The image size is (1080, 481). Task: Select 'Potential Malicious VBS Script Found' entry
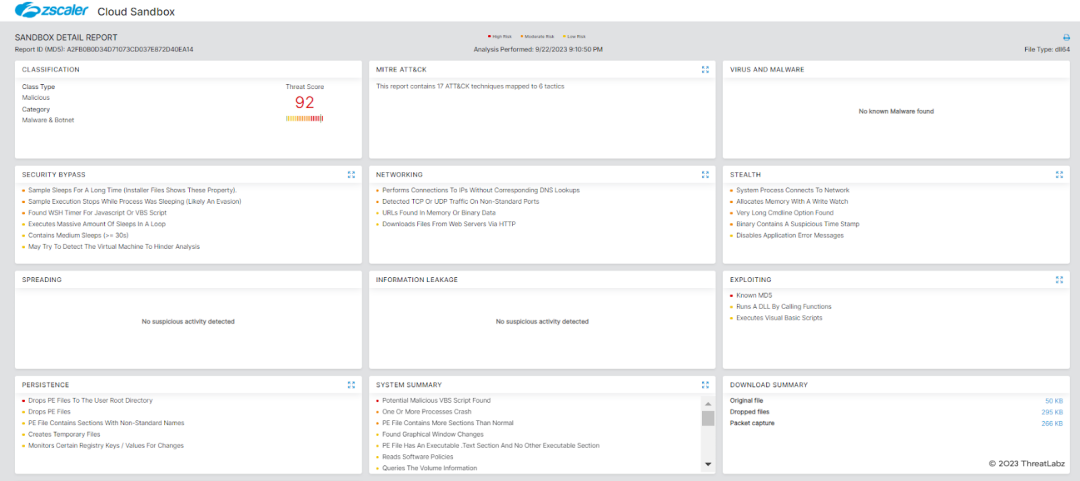[x=436, y=400]
